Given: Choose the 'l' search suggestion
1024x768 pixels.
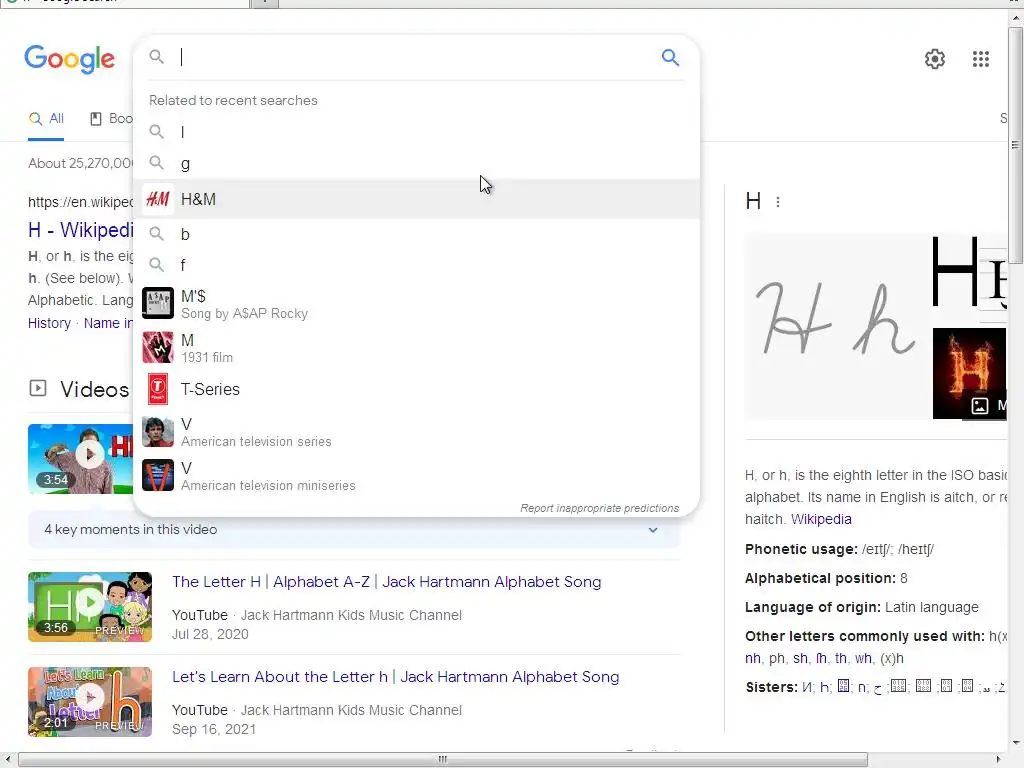Looking at the screenshot, I should (x=416, y=132).
